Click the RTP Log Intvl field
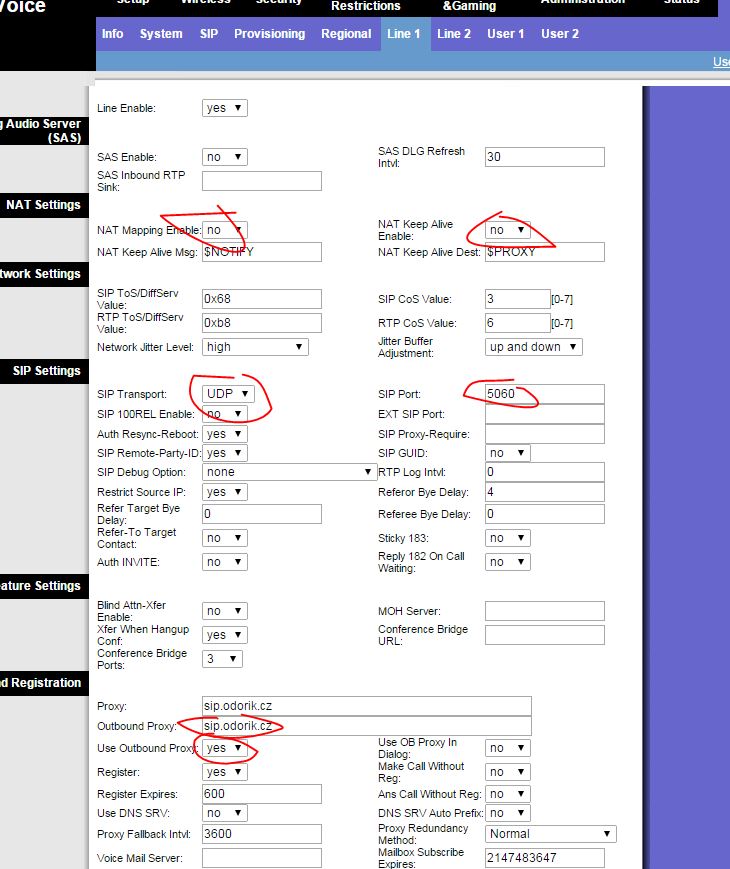 tap(545, 472)
